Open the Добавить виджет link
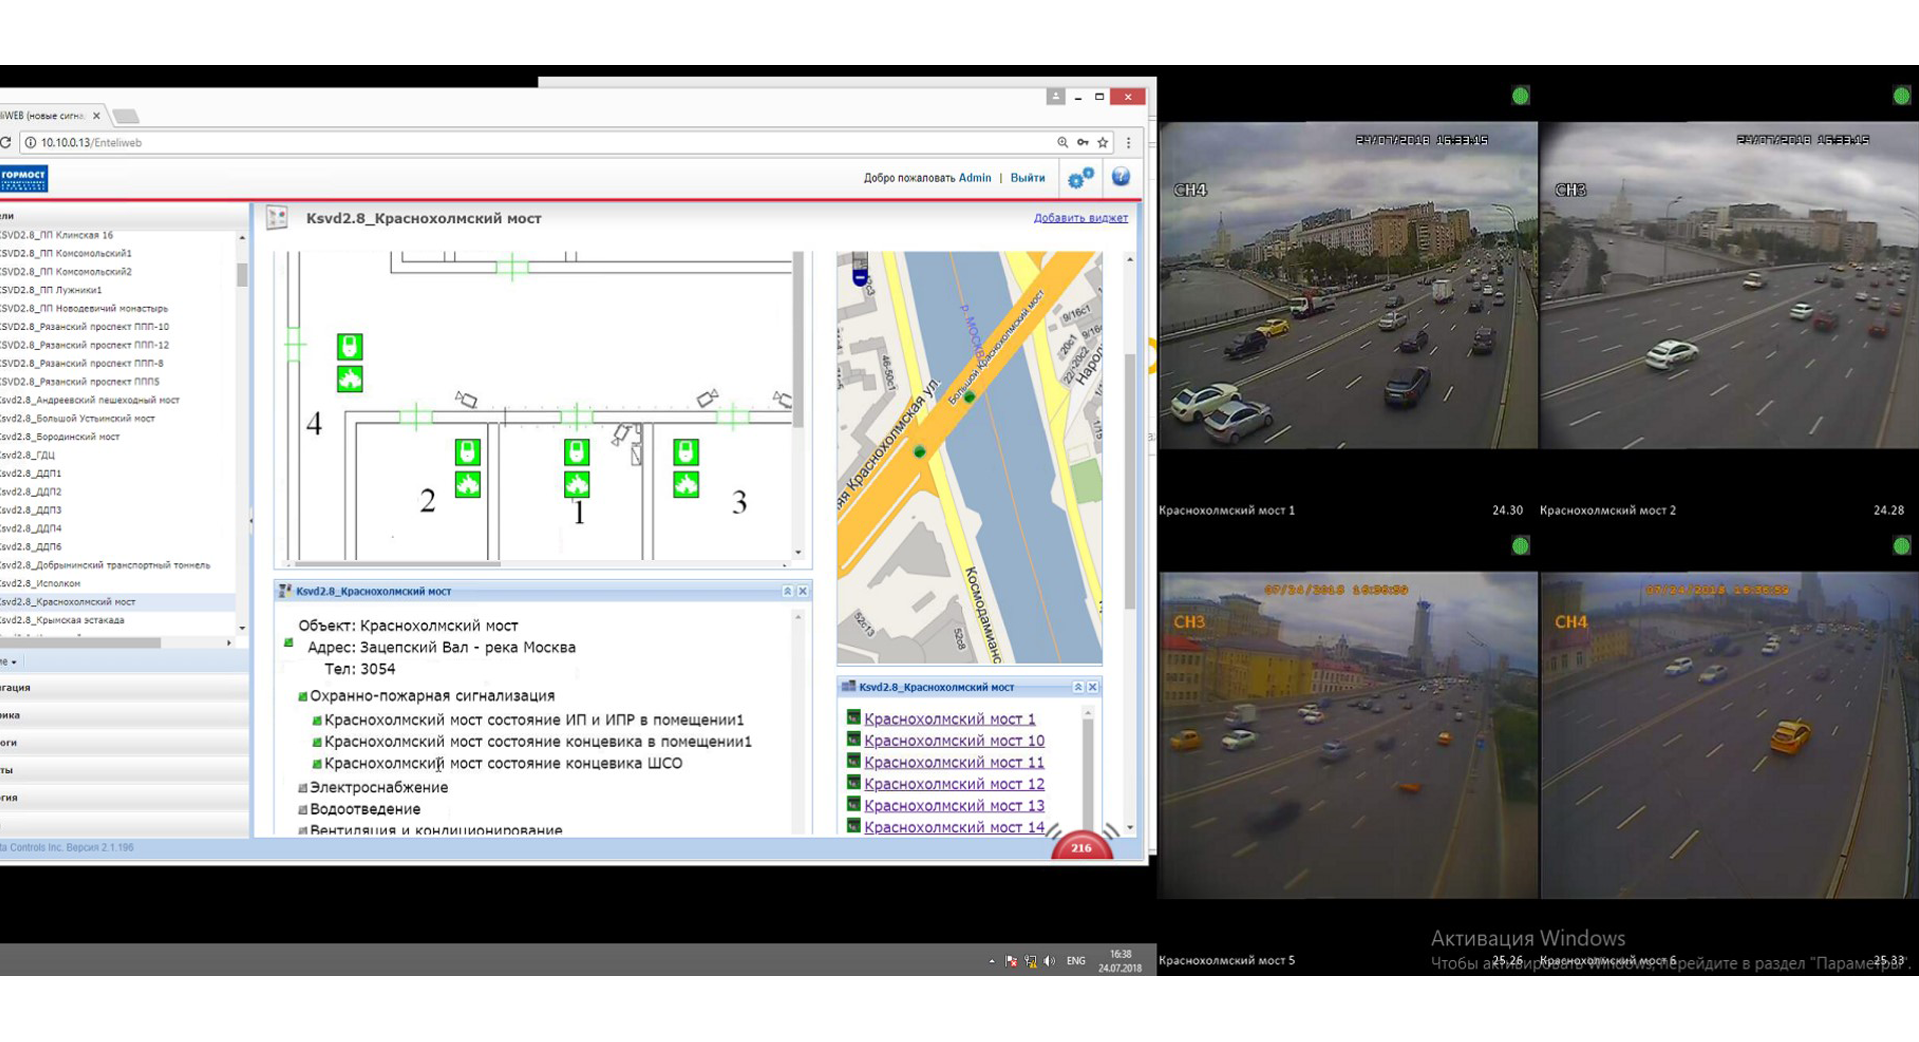This screenshot has width=1919, height=1042. pos(1081,217)
